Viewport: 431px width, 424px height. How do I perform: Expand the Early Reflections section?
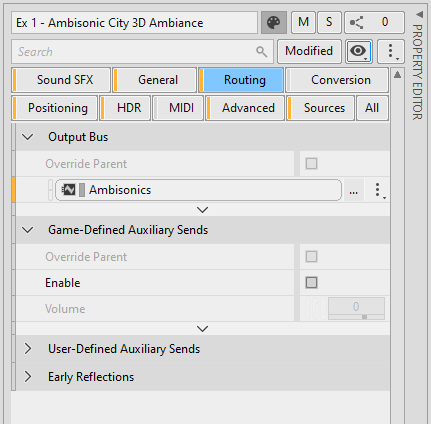[28, 377]
